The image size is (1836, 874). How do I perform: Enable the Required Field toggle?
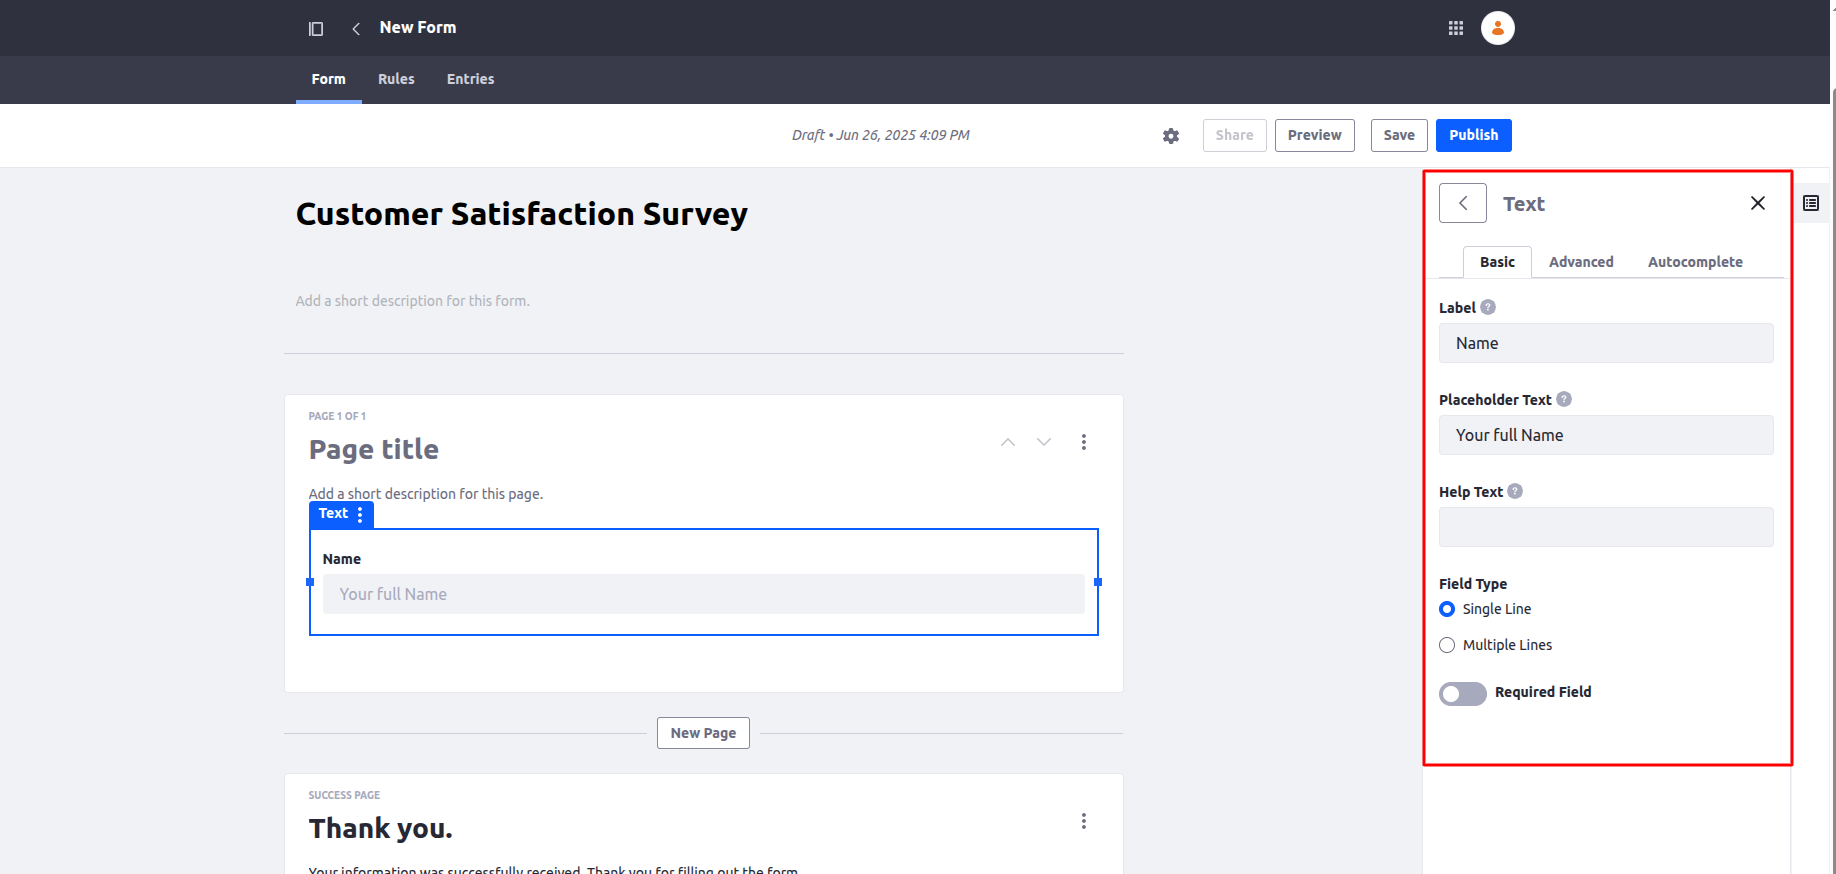1462,693
